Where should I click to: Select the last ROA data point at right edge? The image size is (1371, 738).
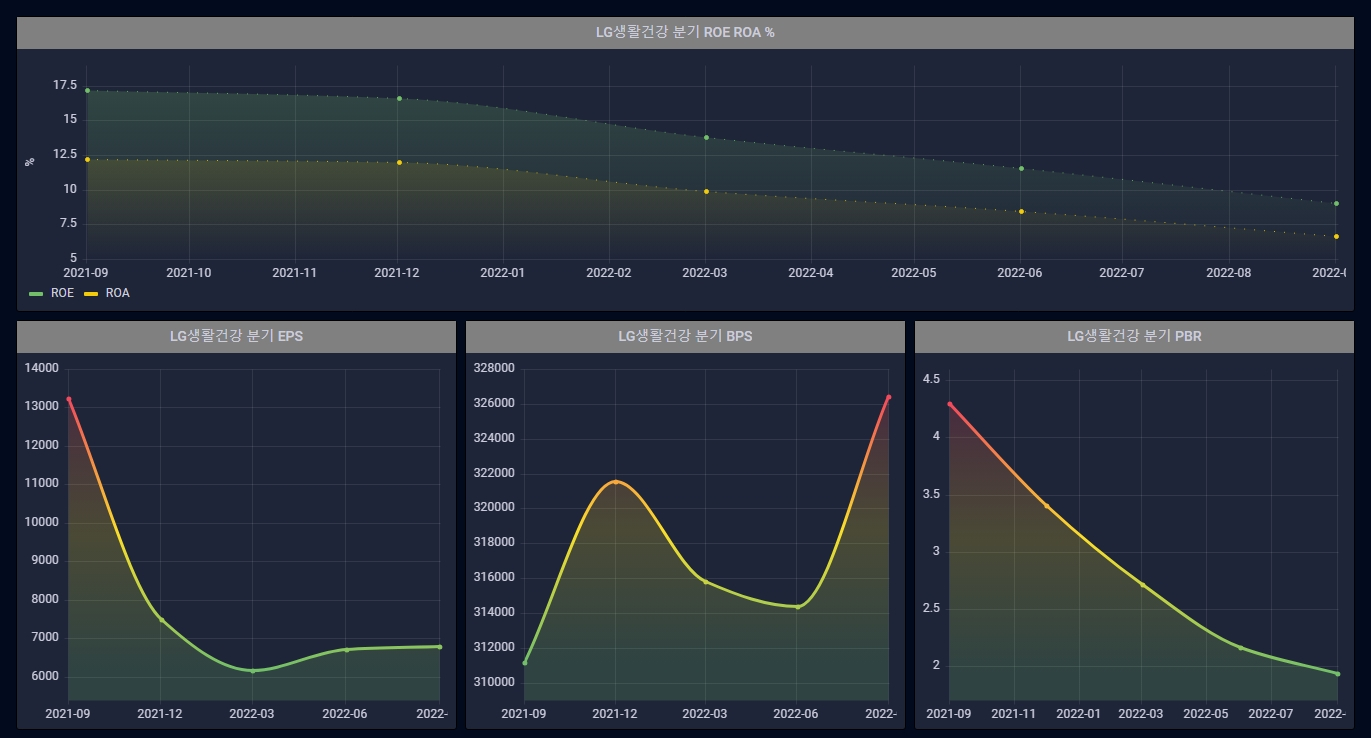(1336, 236)
